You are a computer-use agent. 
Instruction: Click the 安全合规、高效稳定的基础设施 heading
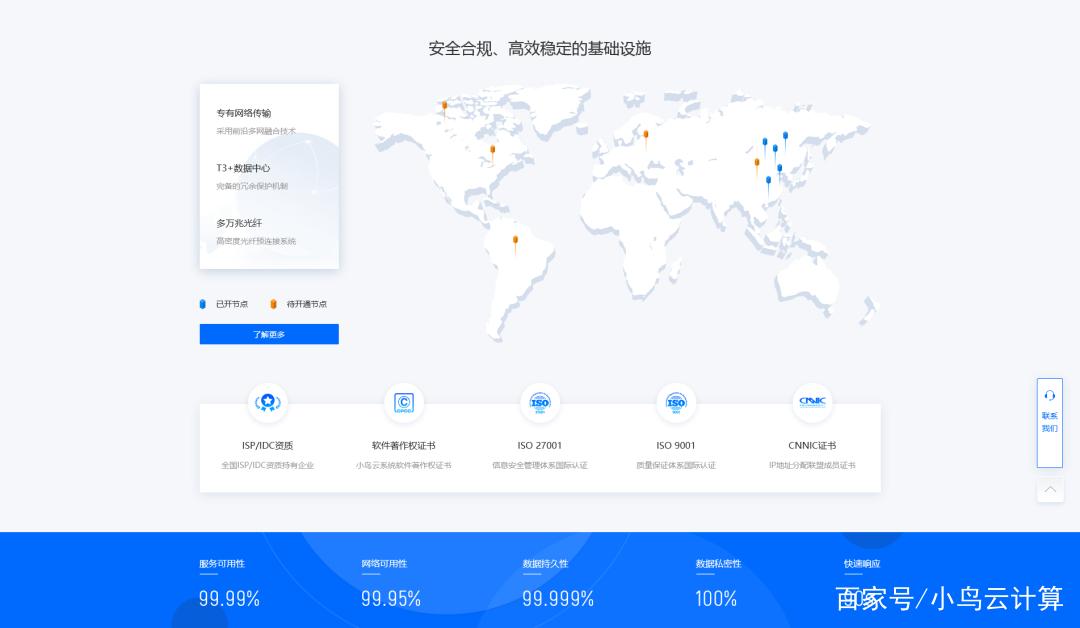click(540, 48)
